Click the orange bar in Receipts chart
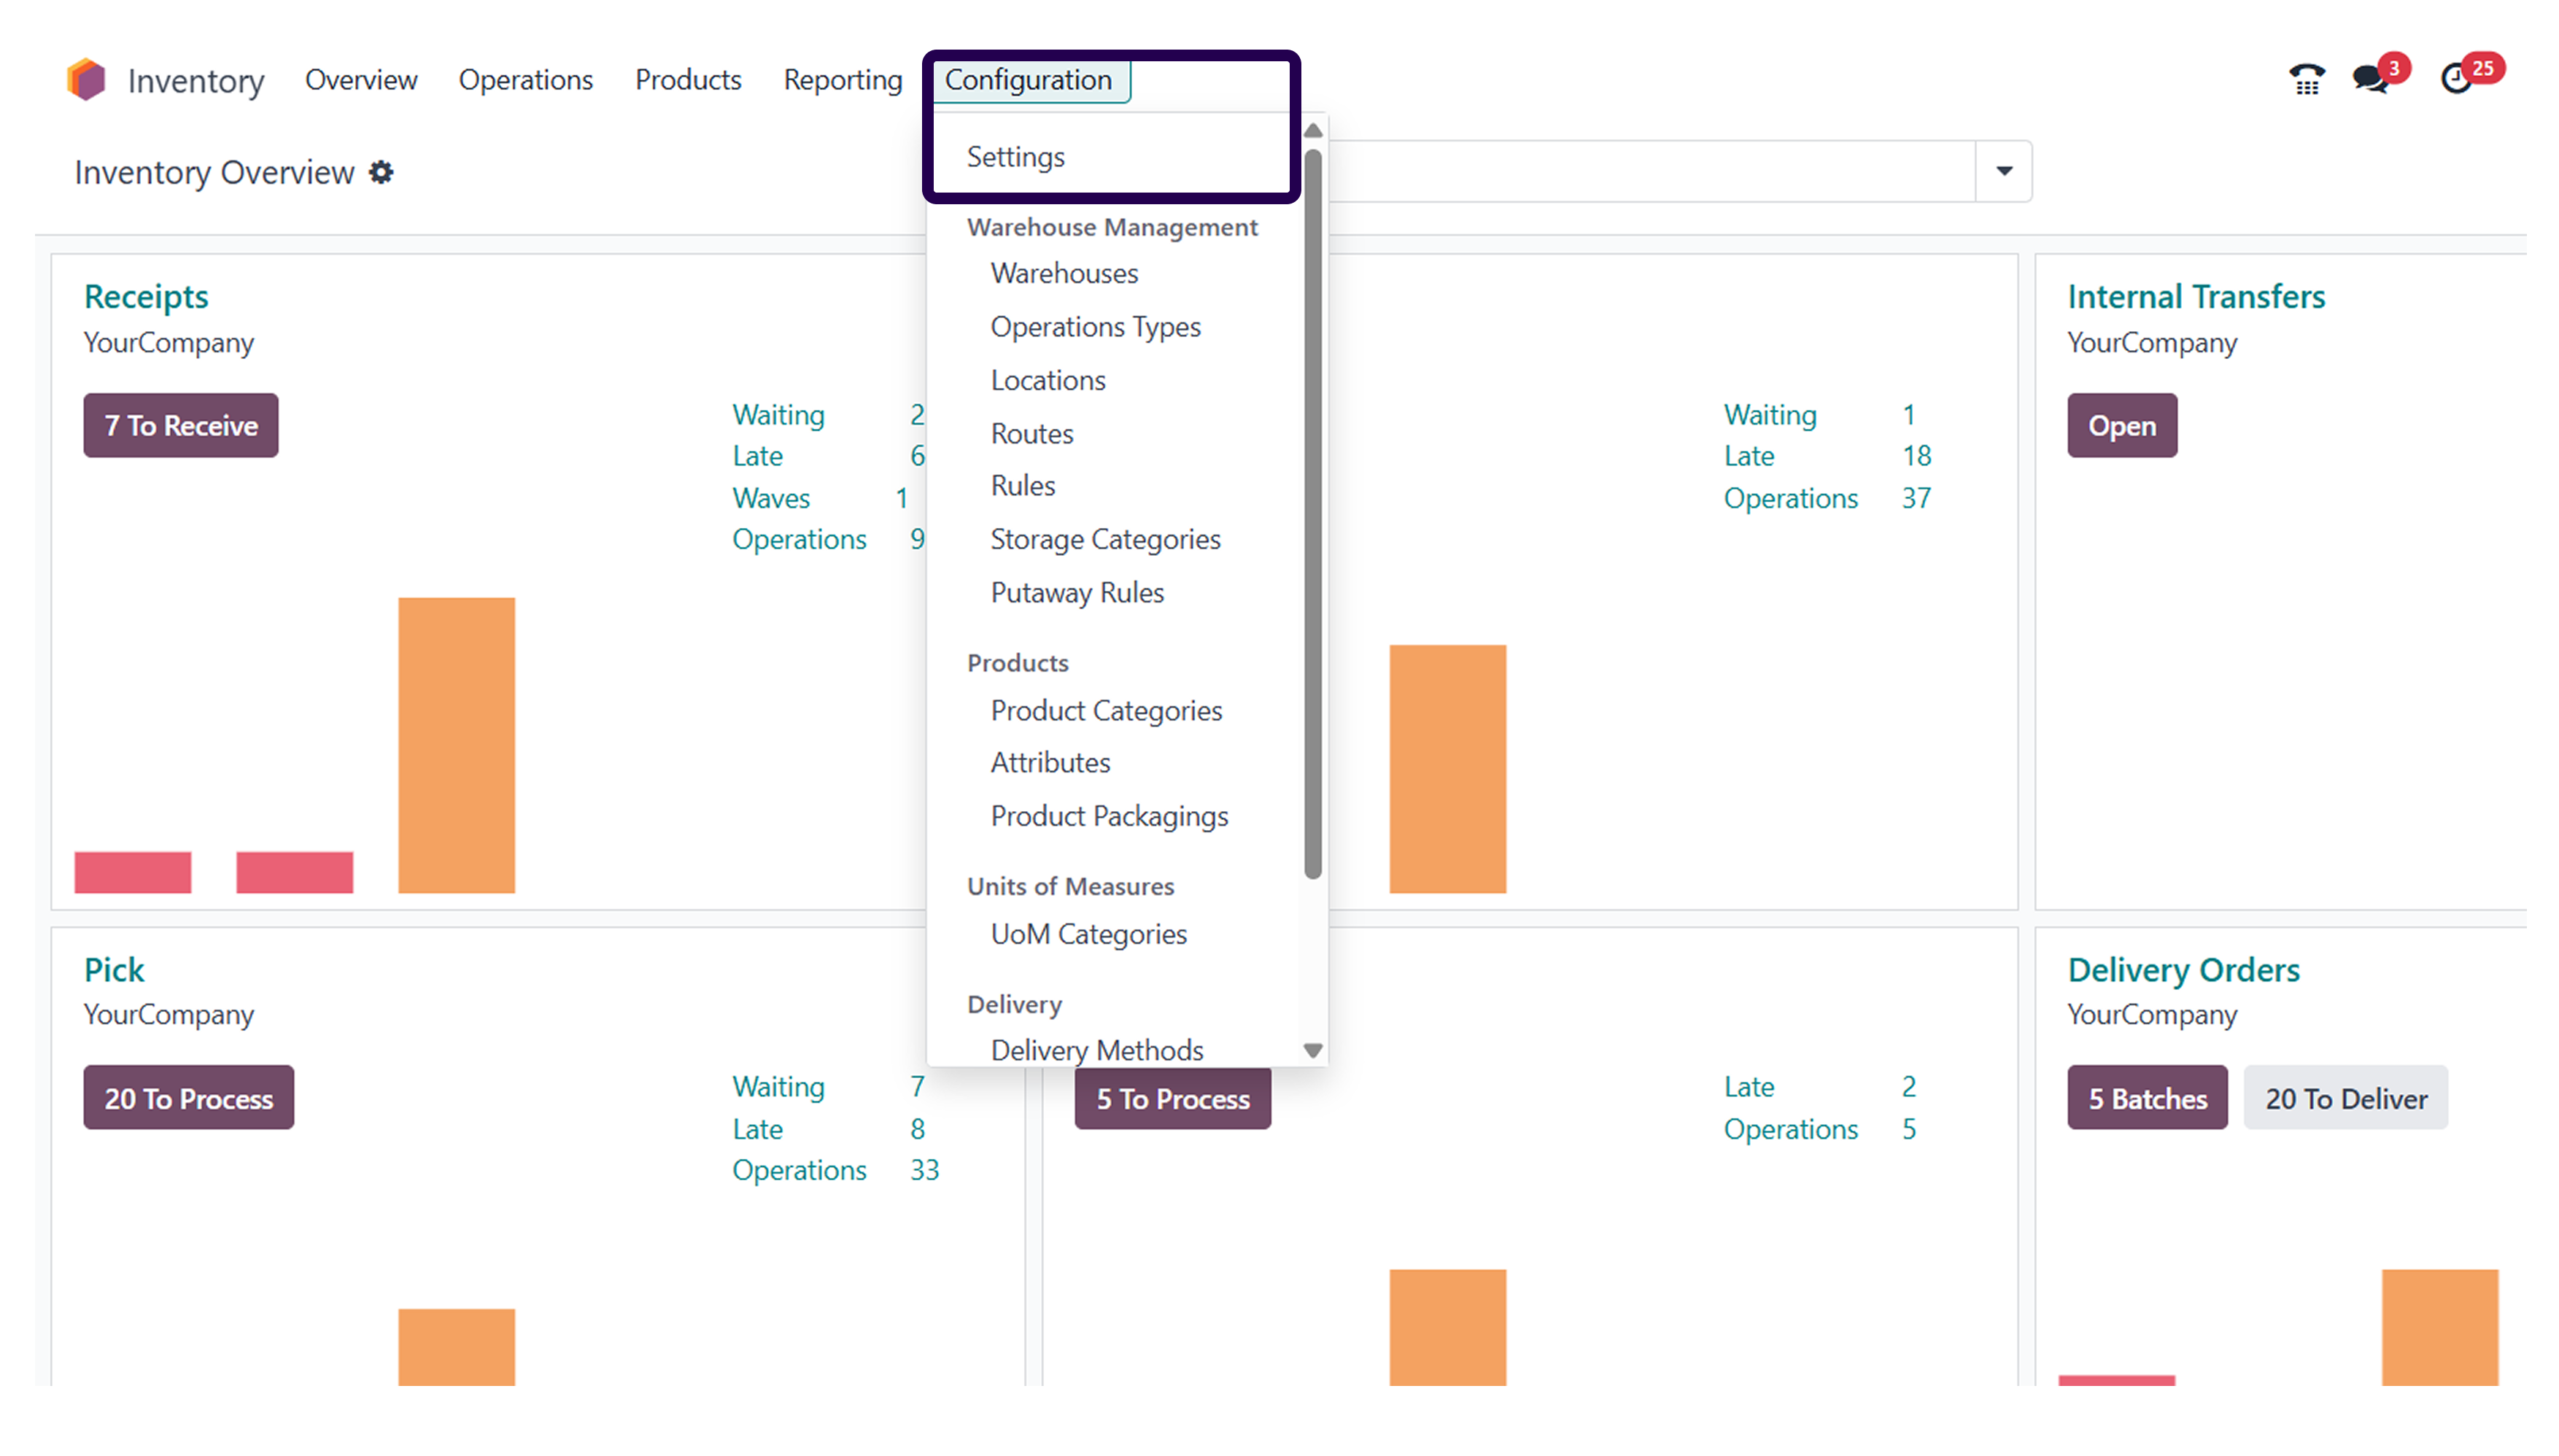 point(456,745)
